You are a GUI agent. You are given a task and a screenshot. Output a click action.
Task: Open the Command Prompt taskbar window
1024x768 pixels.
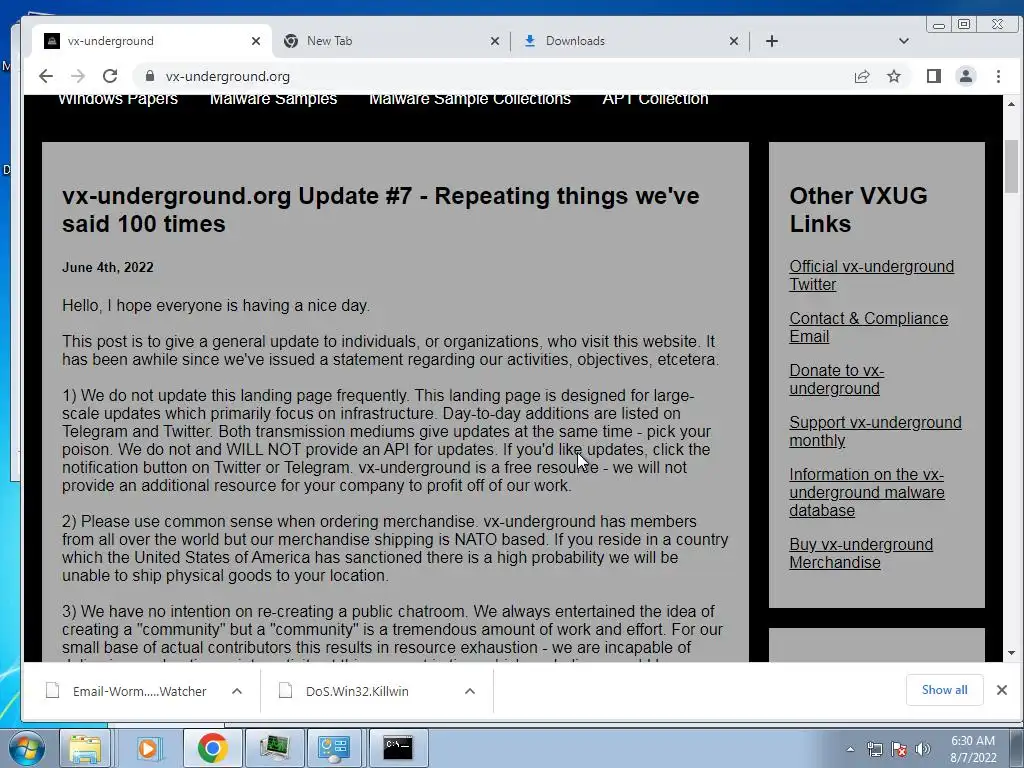(398, 748)
